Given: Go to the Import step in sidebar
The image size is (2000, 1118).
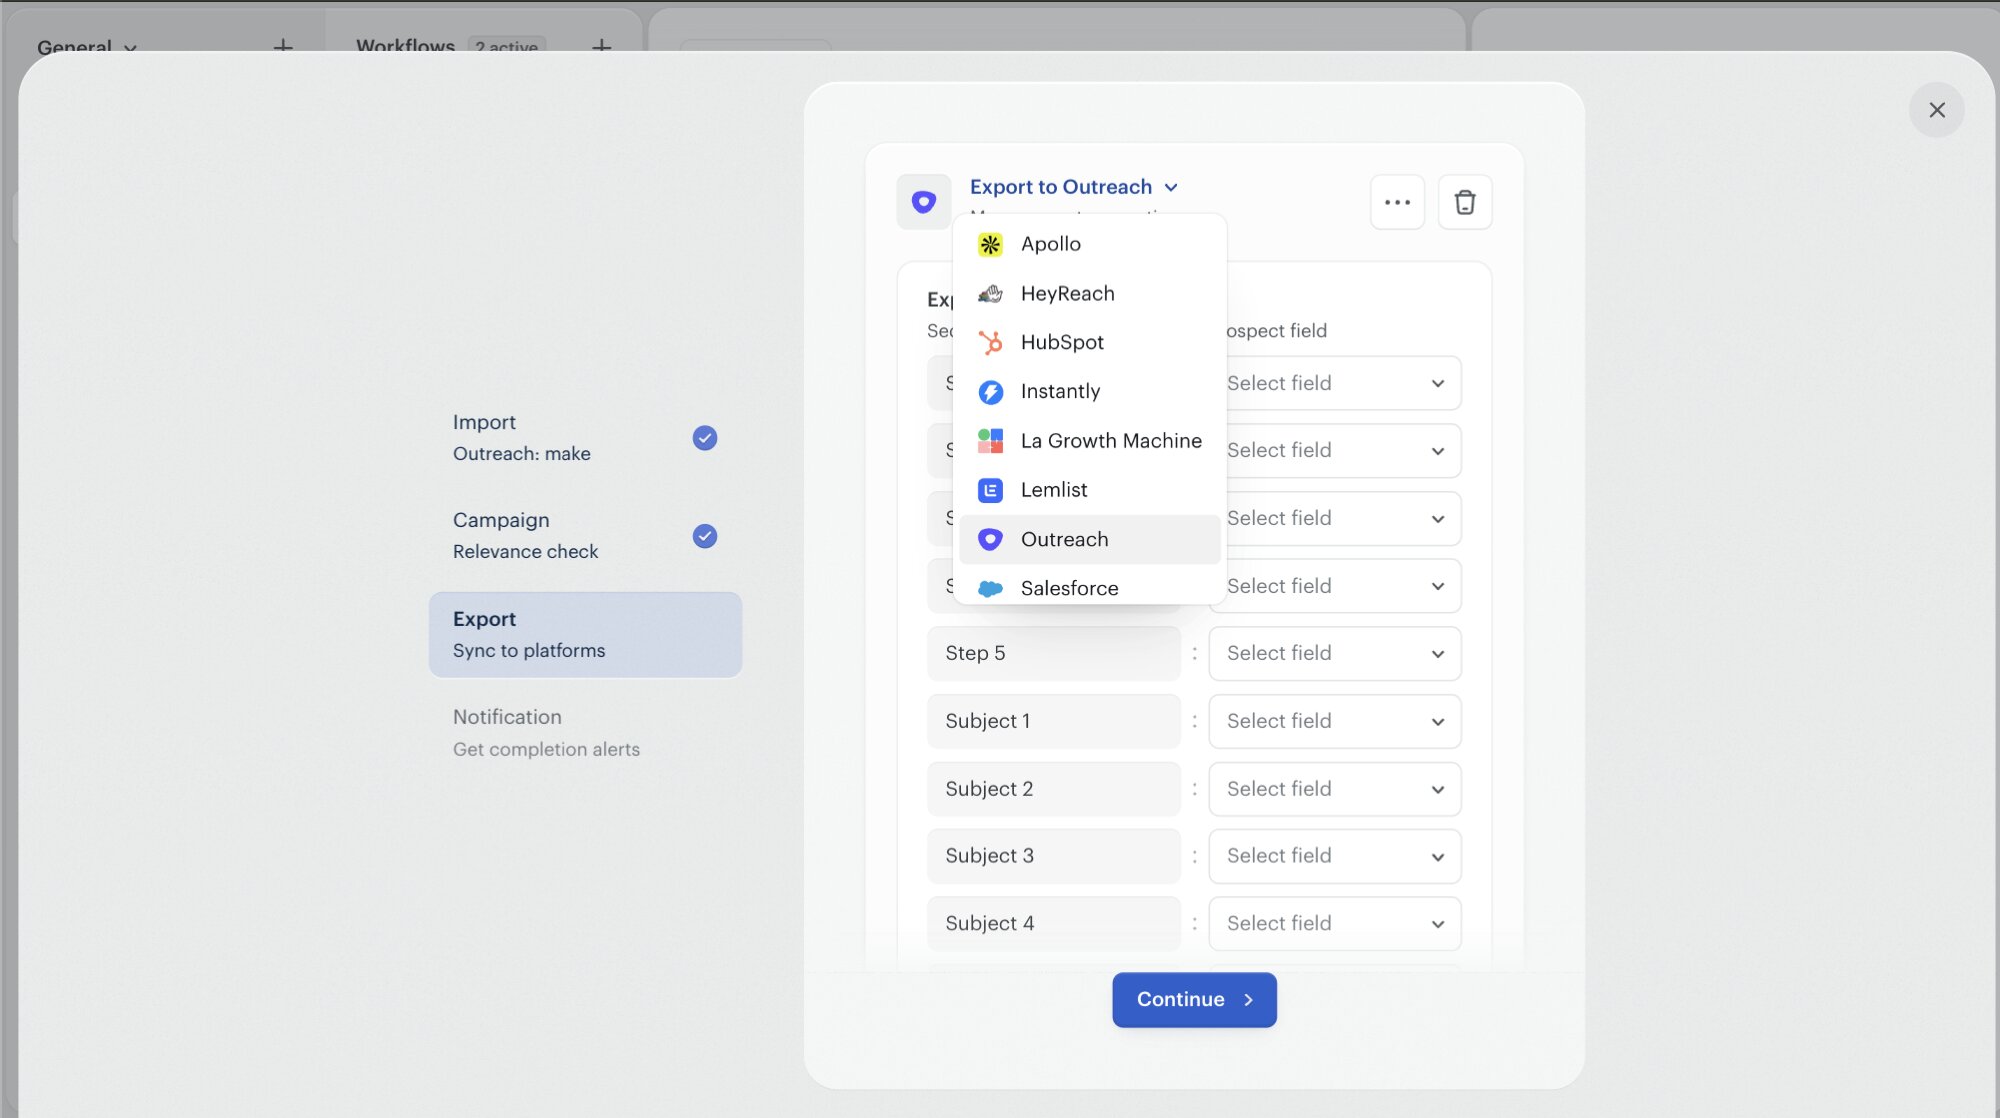Looking at the screenshot, I should [585, 438].
